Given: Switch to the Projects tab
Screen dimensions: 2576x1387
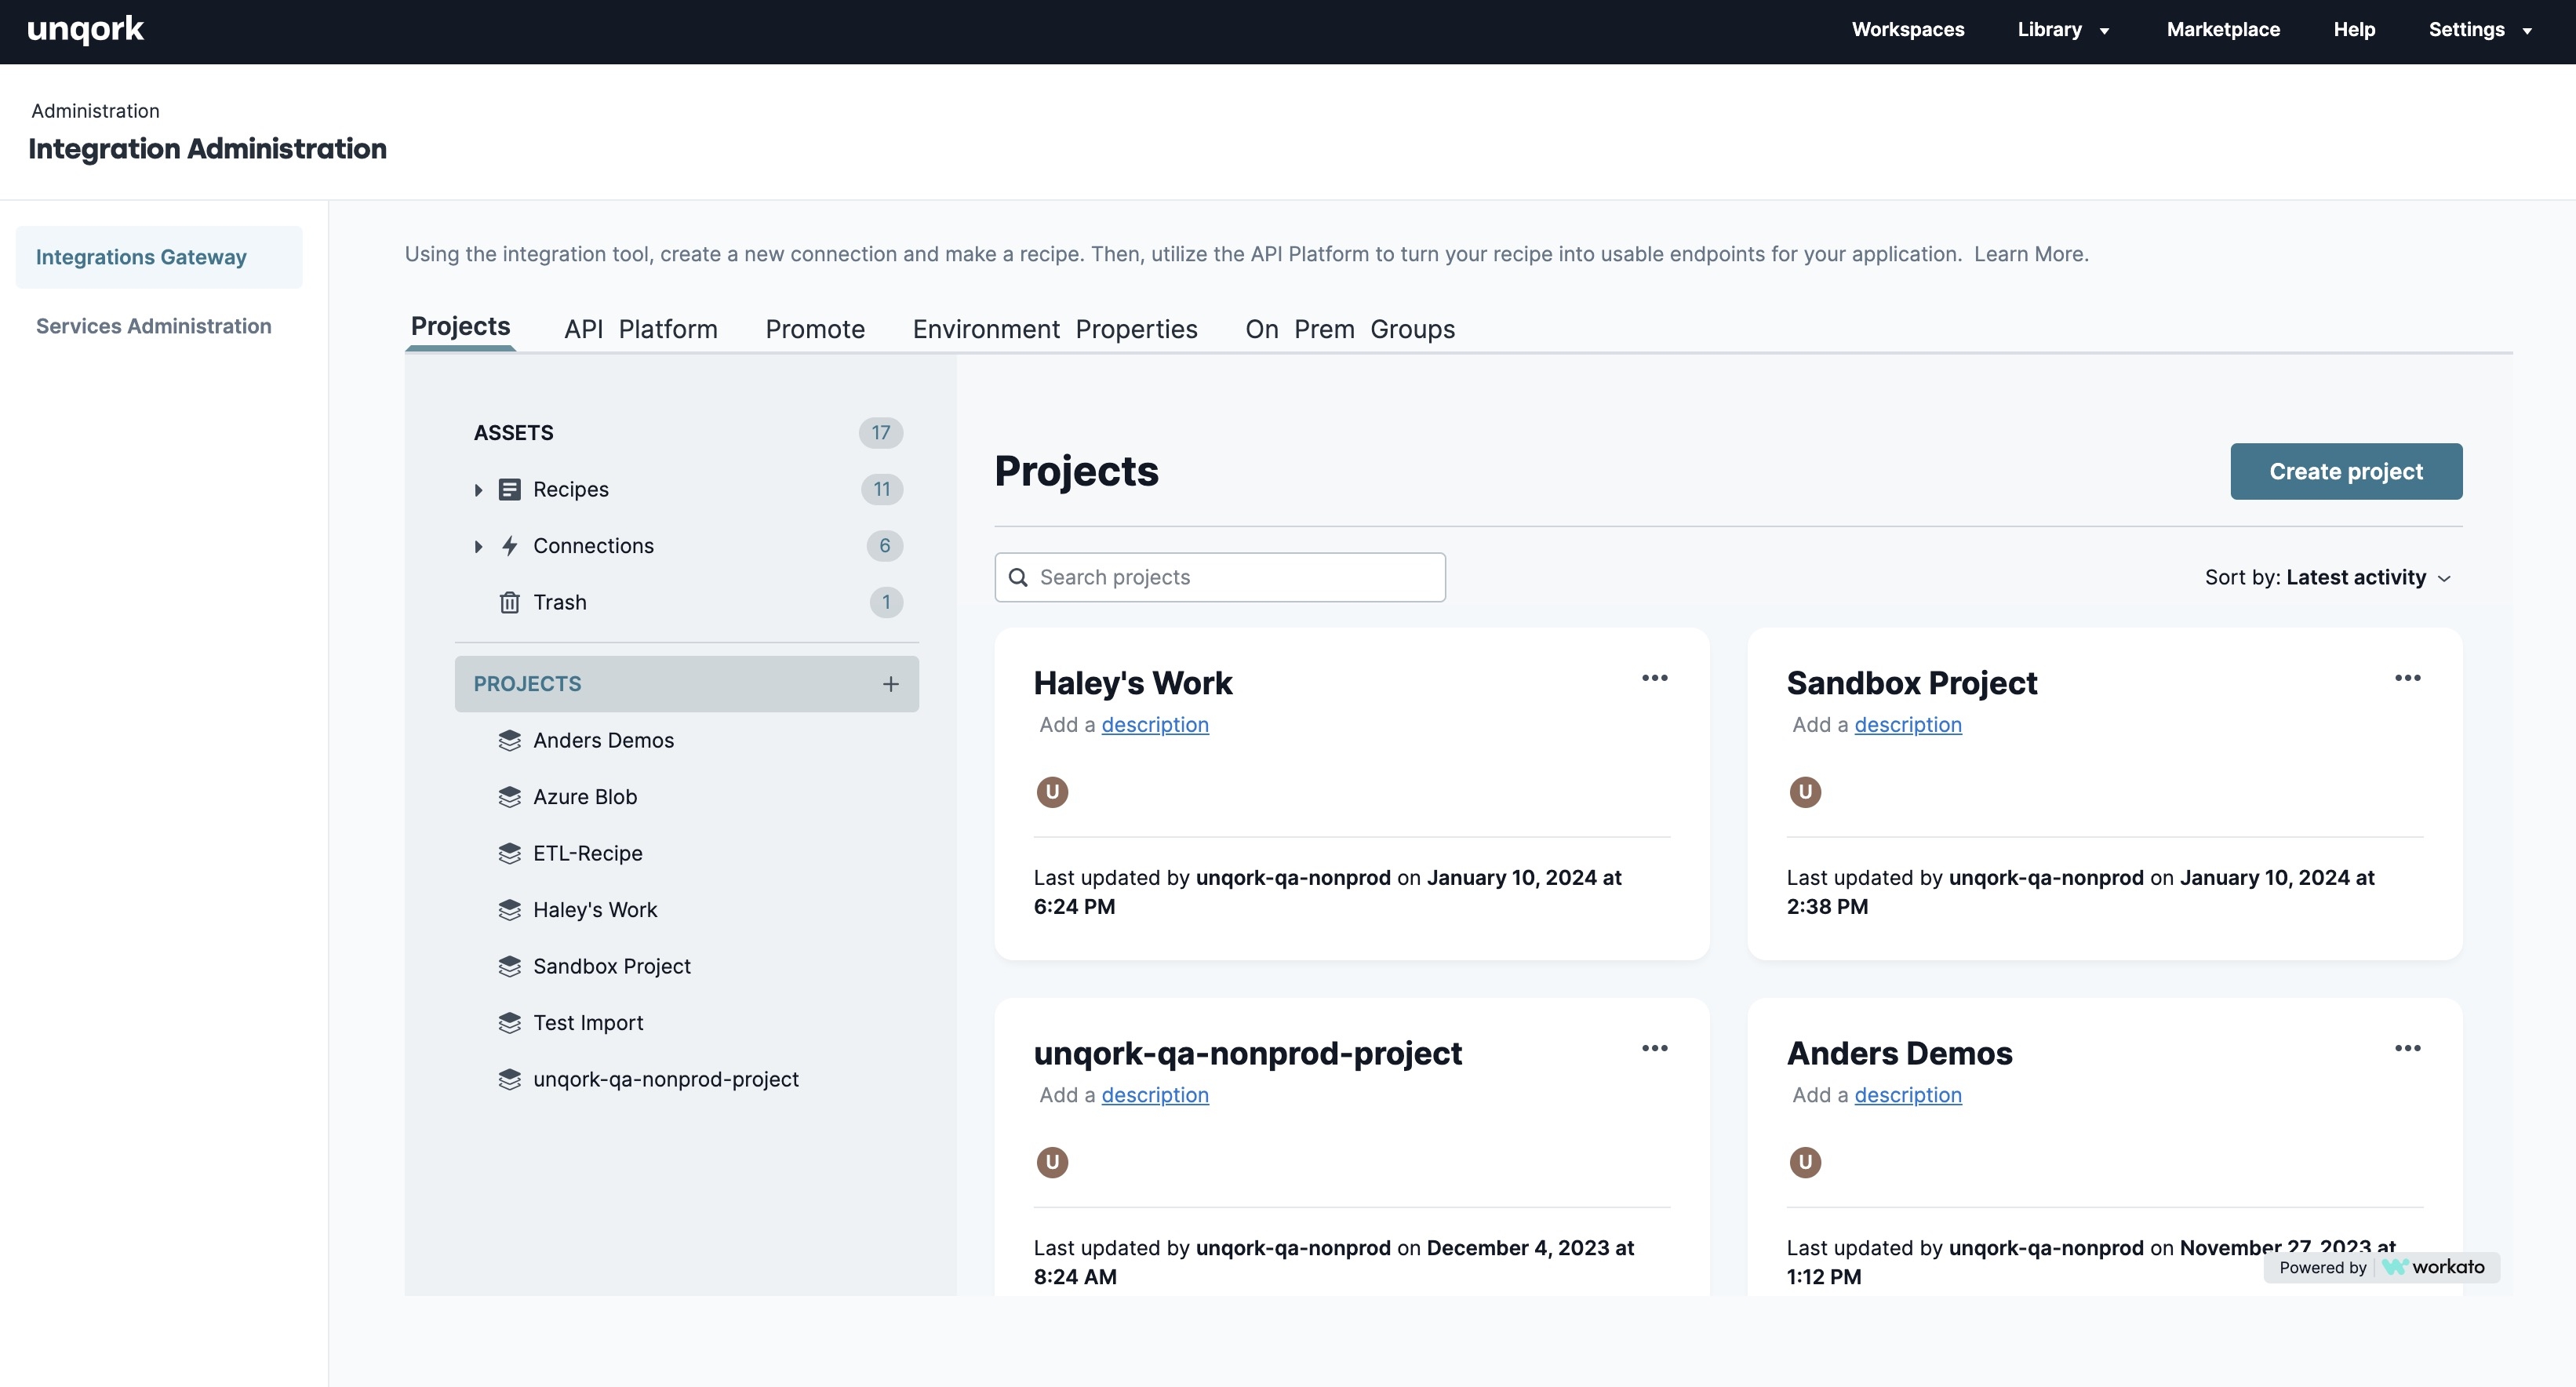Looking at the screenshot, I should click(x=460, y=327).
